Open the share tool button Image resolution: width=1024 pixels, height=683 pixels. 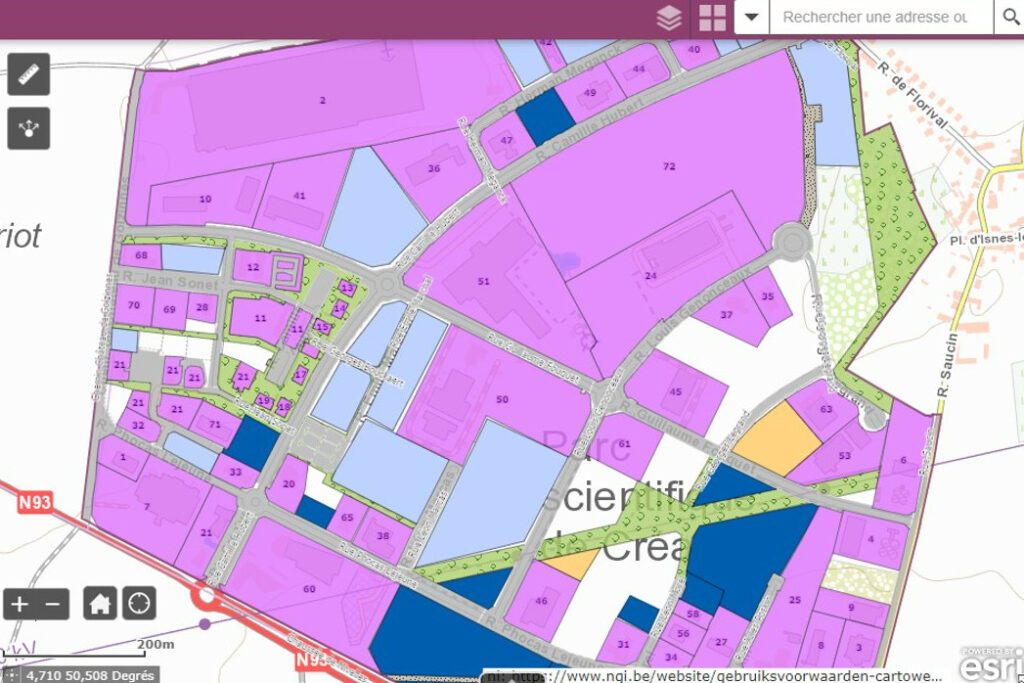tap(29, 128)
